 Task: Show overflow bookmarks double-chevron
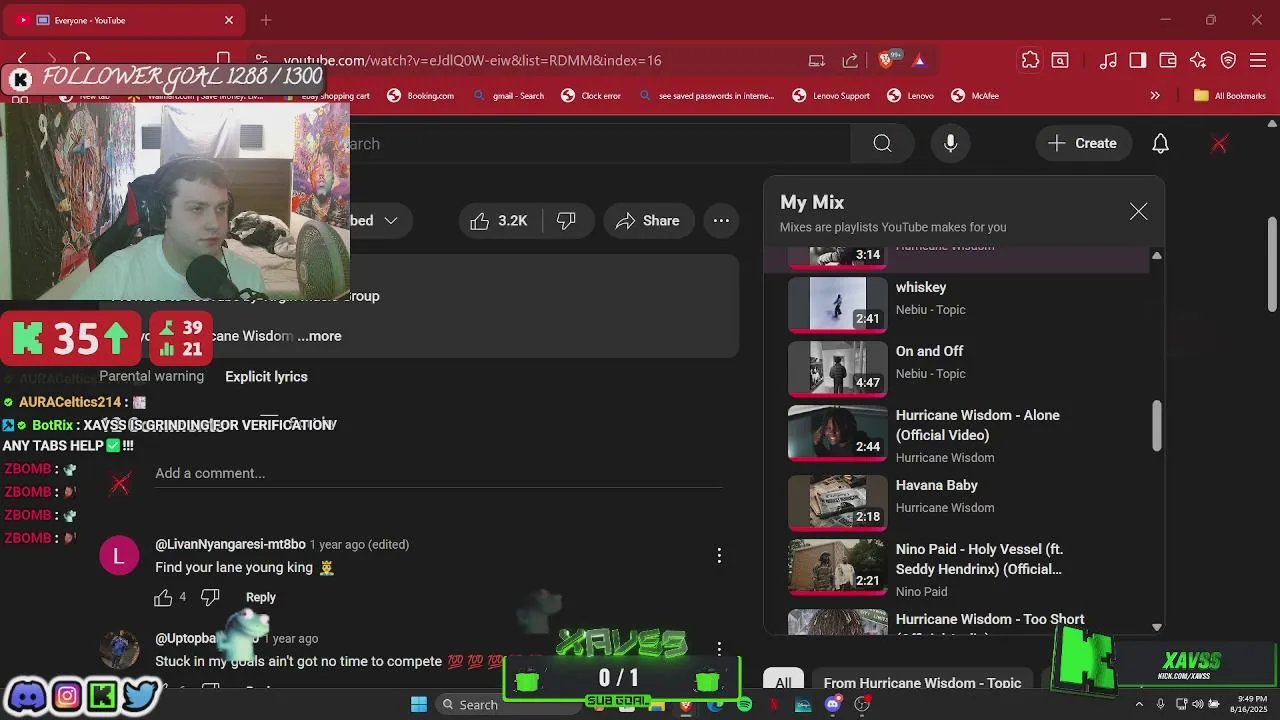pos(1155,96)
